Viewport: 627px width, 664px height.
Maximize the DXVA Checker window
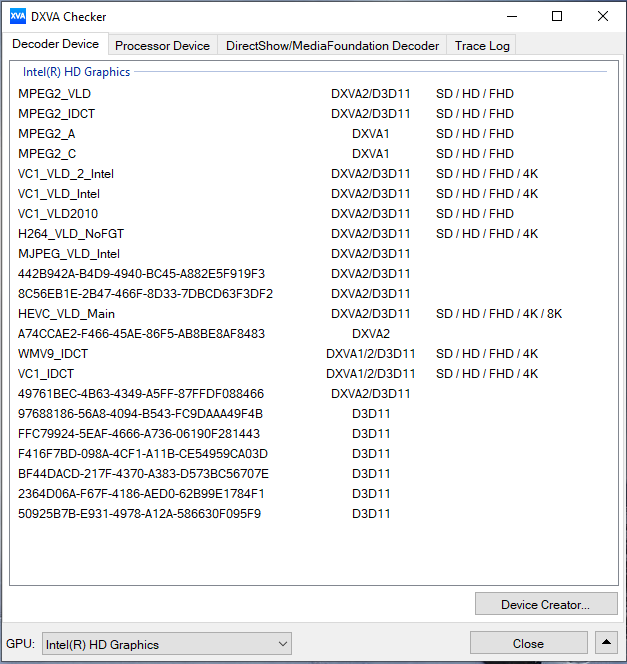[x=557, y=16]
